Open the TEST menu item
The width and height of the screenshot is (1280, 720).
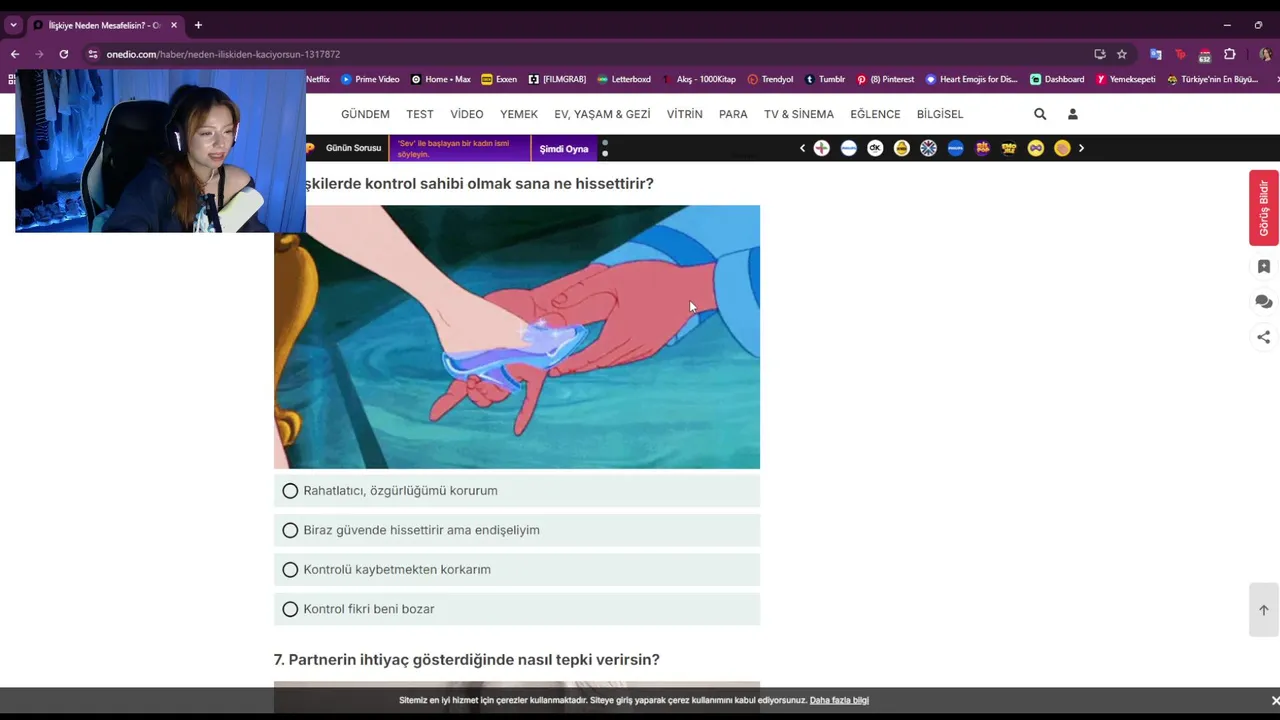420,114
